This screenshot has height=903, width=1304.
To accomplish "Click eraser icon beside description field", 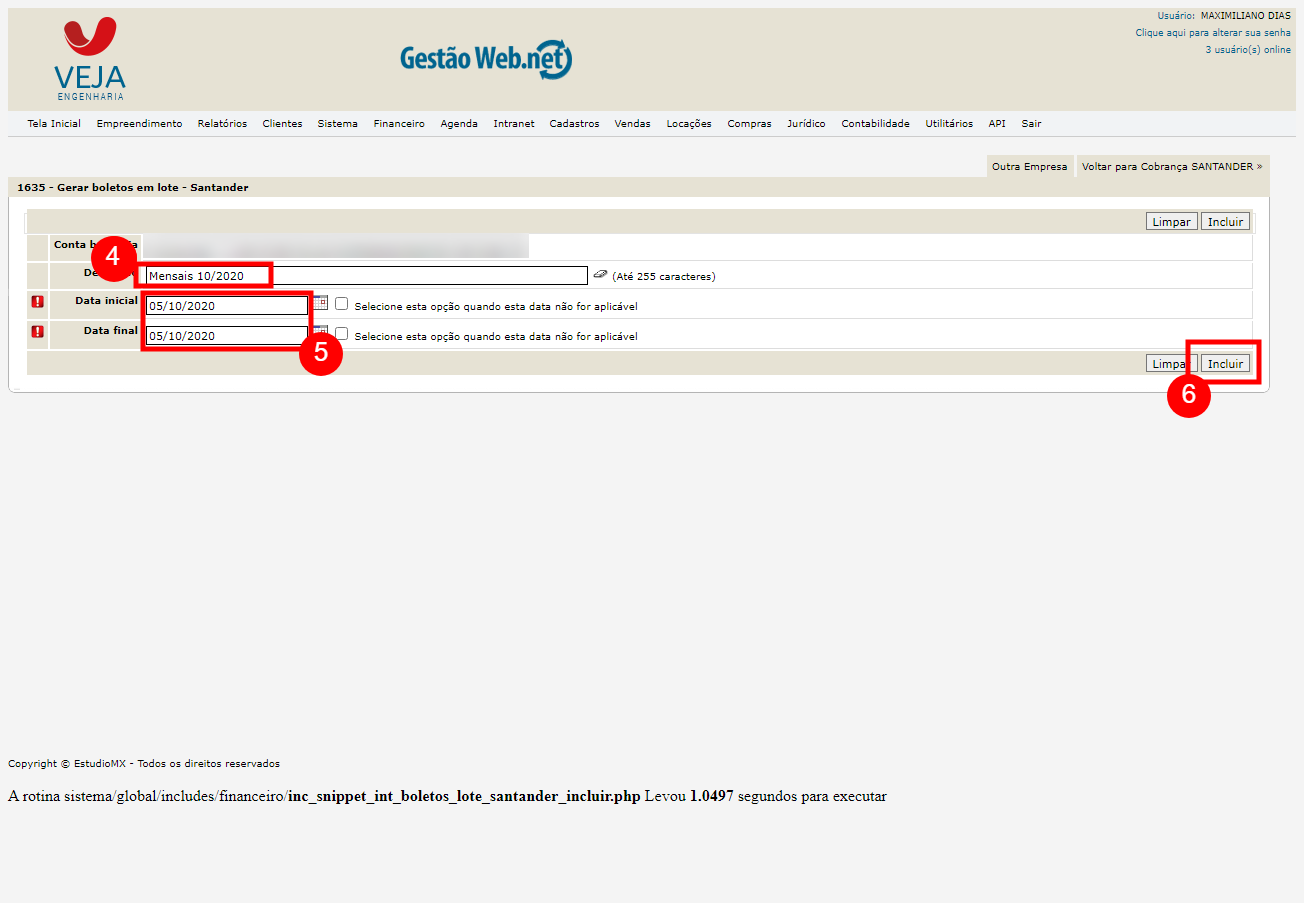I will coord(600,274).
